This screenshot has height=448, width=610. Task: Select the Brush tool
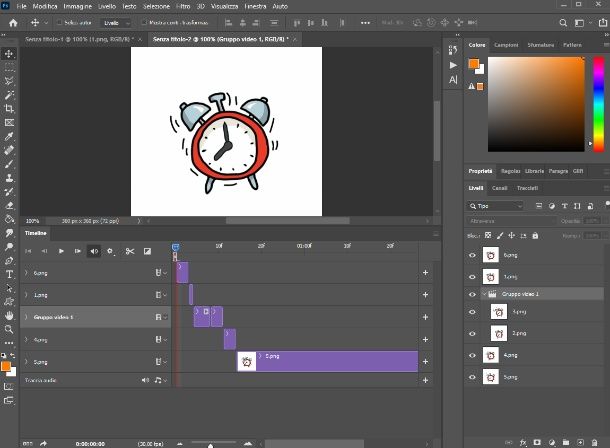[9, 164]
